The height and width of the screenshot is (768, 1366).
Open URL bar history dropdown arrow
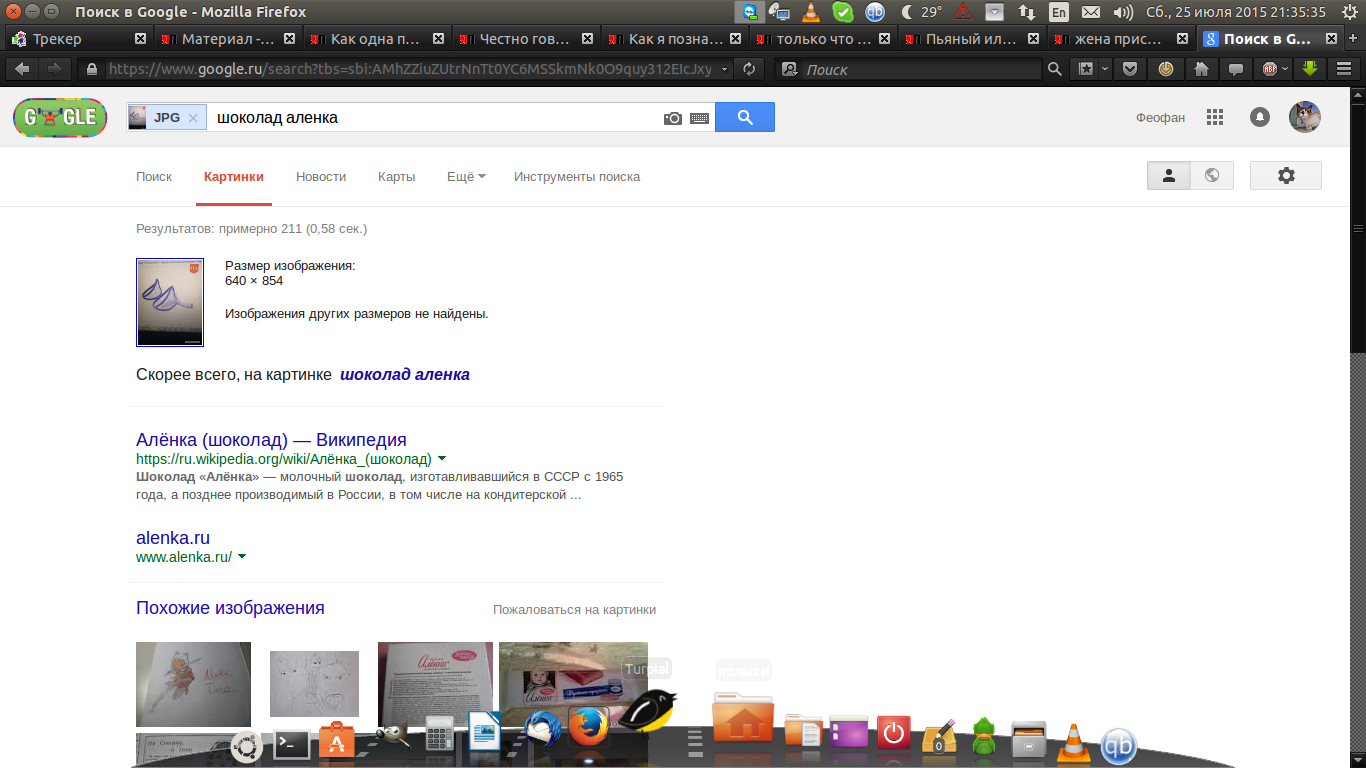pyautogui.click(x=723, y=69)
